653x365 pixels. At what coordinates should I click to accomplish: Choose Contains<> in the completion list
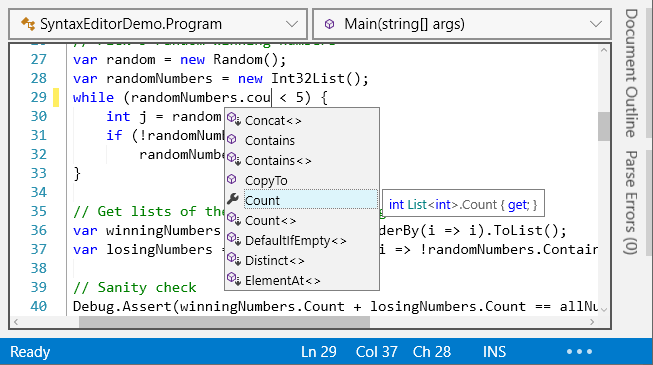pyautogui.click(x=302, y=160)
